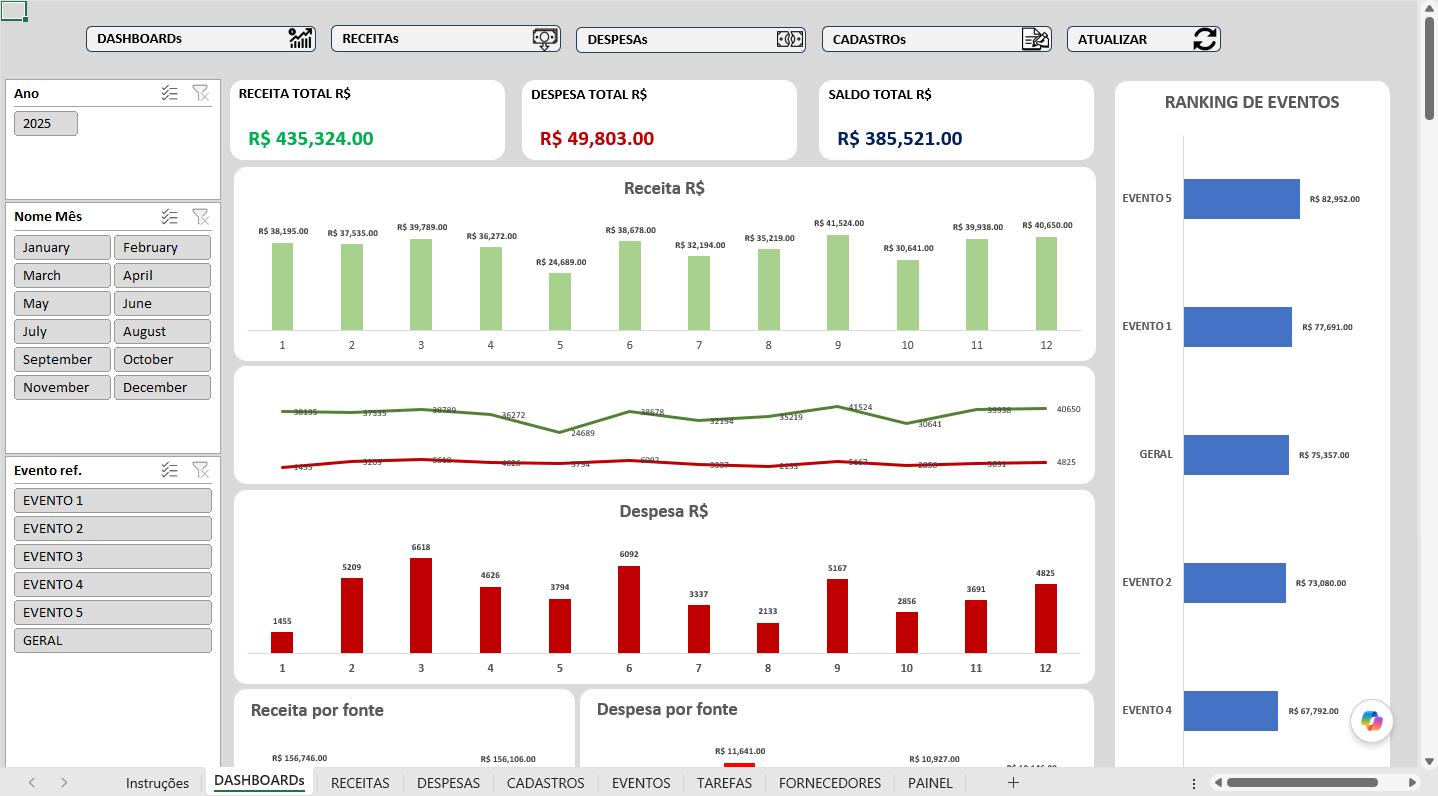Screen dimensions: 1438x796
Task: Select February in the Nome Mês slicer
Action: click(162, 247)
